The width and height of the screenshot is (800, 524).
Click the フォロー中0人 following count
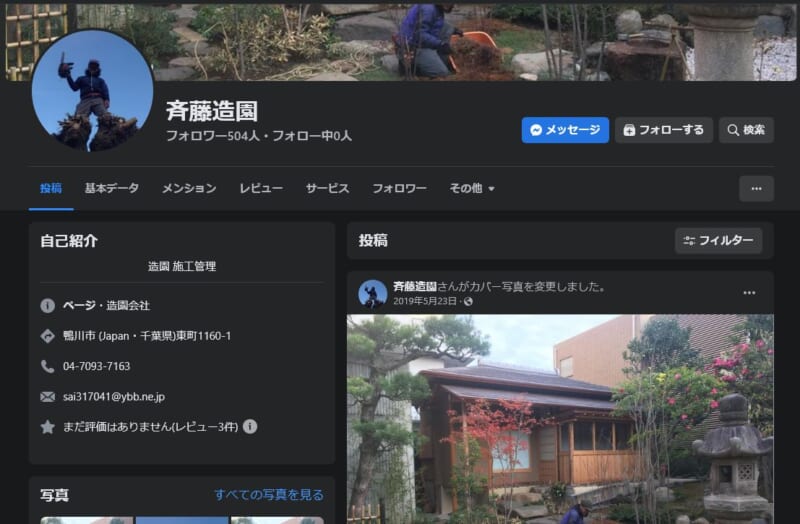point(312,136)
